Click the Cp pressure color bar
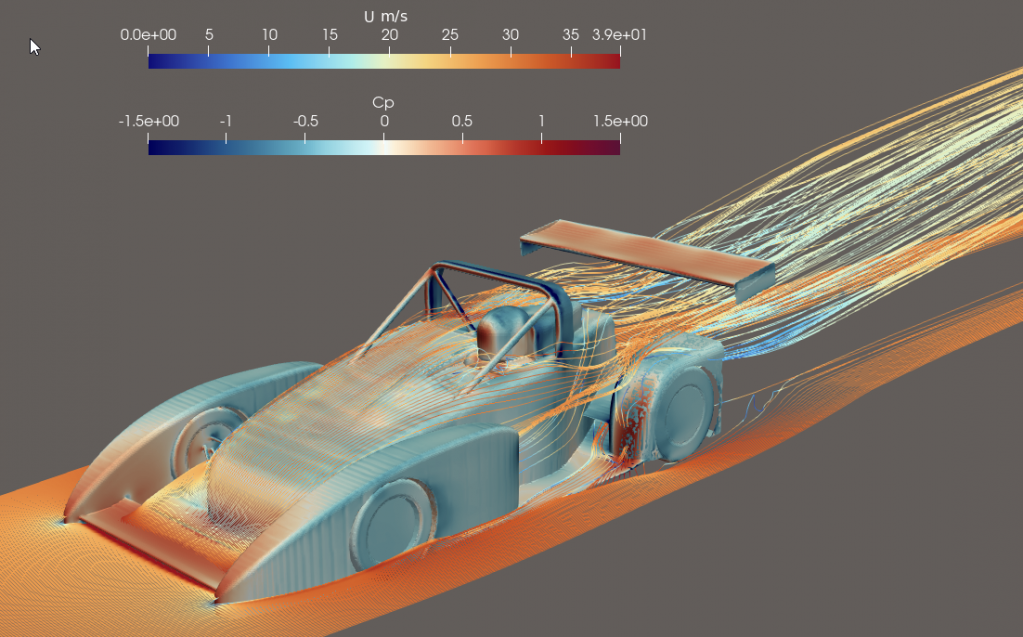This screenshot has width=1023, height=637. (384, 148)
